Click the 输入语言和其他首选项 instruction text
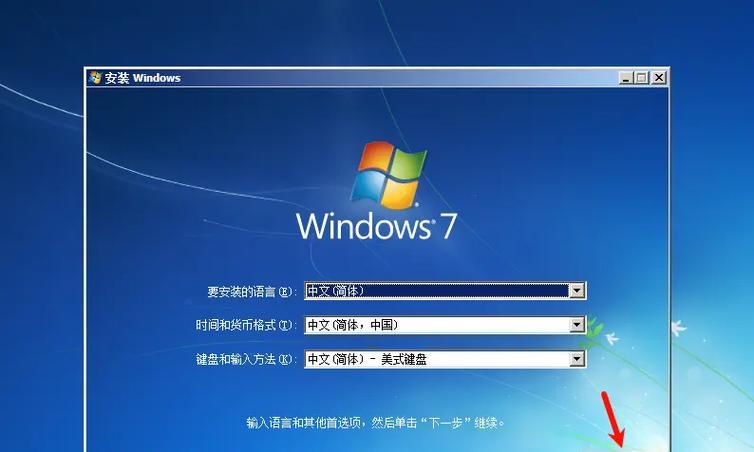 (376, 423)
